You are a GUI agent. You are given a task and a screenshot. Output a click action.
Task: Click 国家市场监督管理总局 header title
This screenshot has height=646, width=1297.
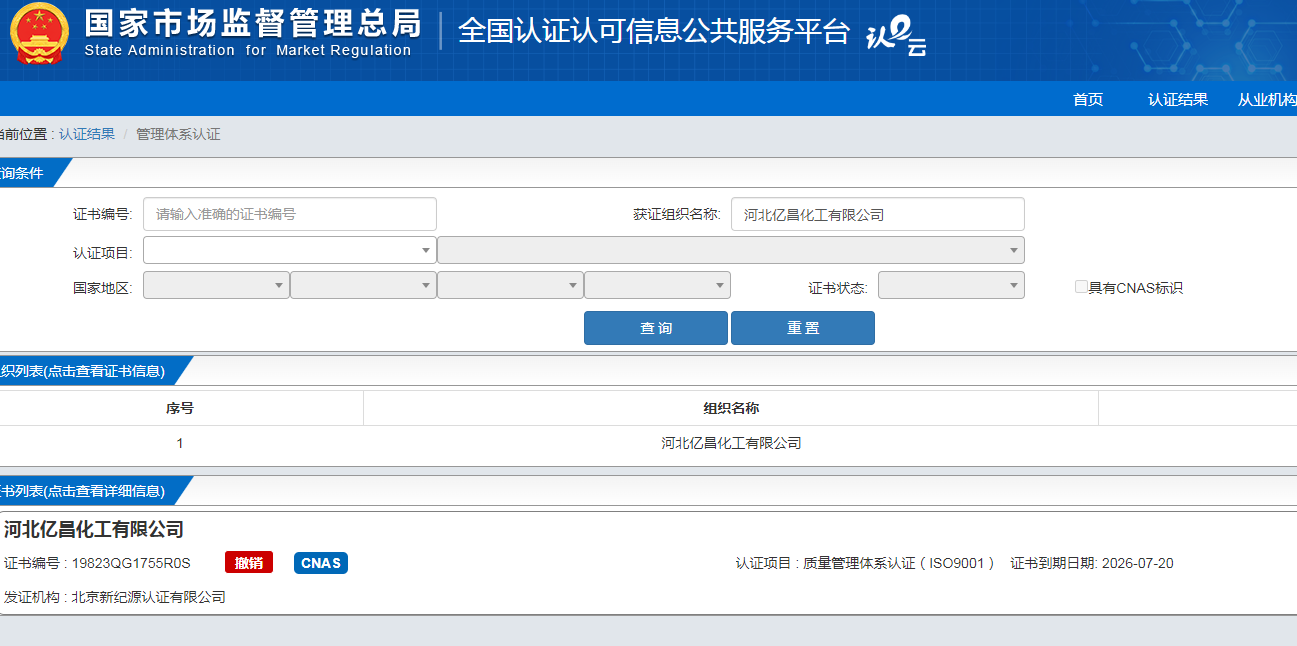(x=252, y=23)
